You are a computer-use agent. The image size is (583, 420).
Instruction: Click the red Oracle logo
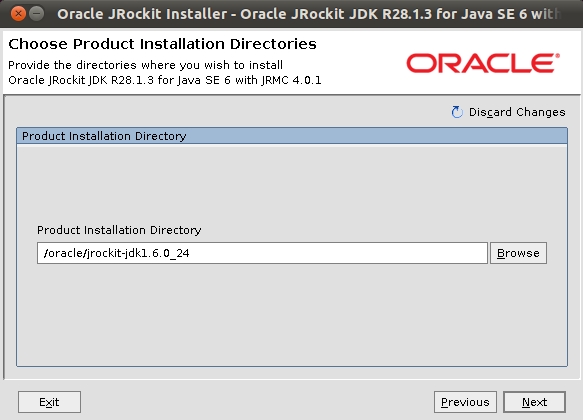pos(483,63)
